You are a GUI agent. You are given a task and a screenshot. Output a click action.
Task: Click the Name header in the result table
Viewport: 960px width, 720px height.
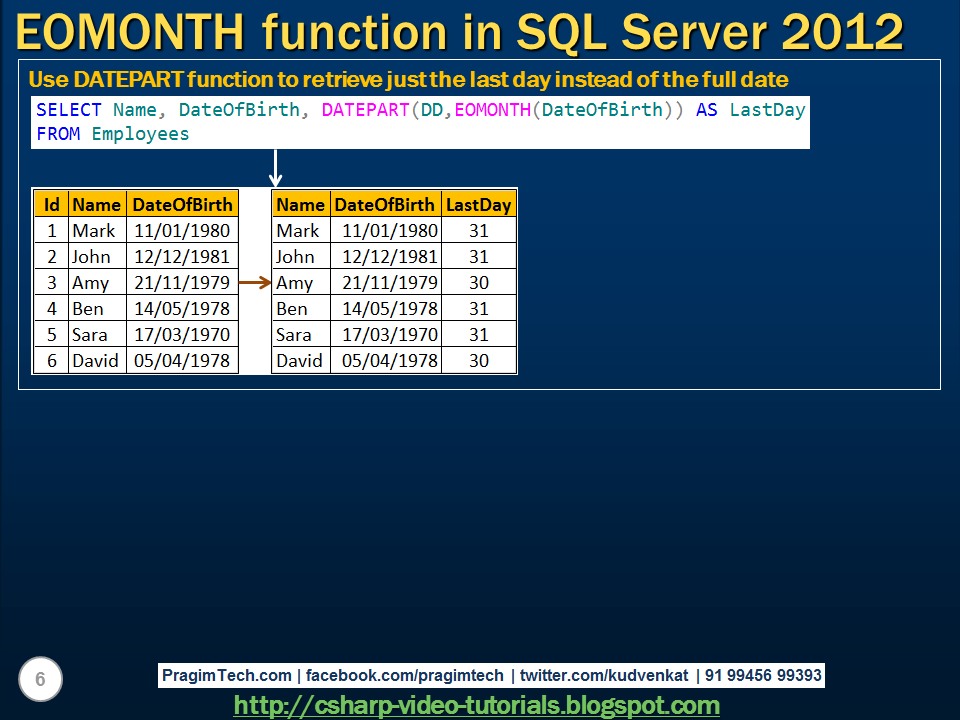(301, 203)
